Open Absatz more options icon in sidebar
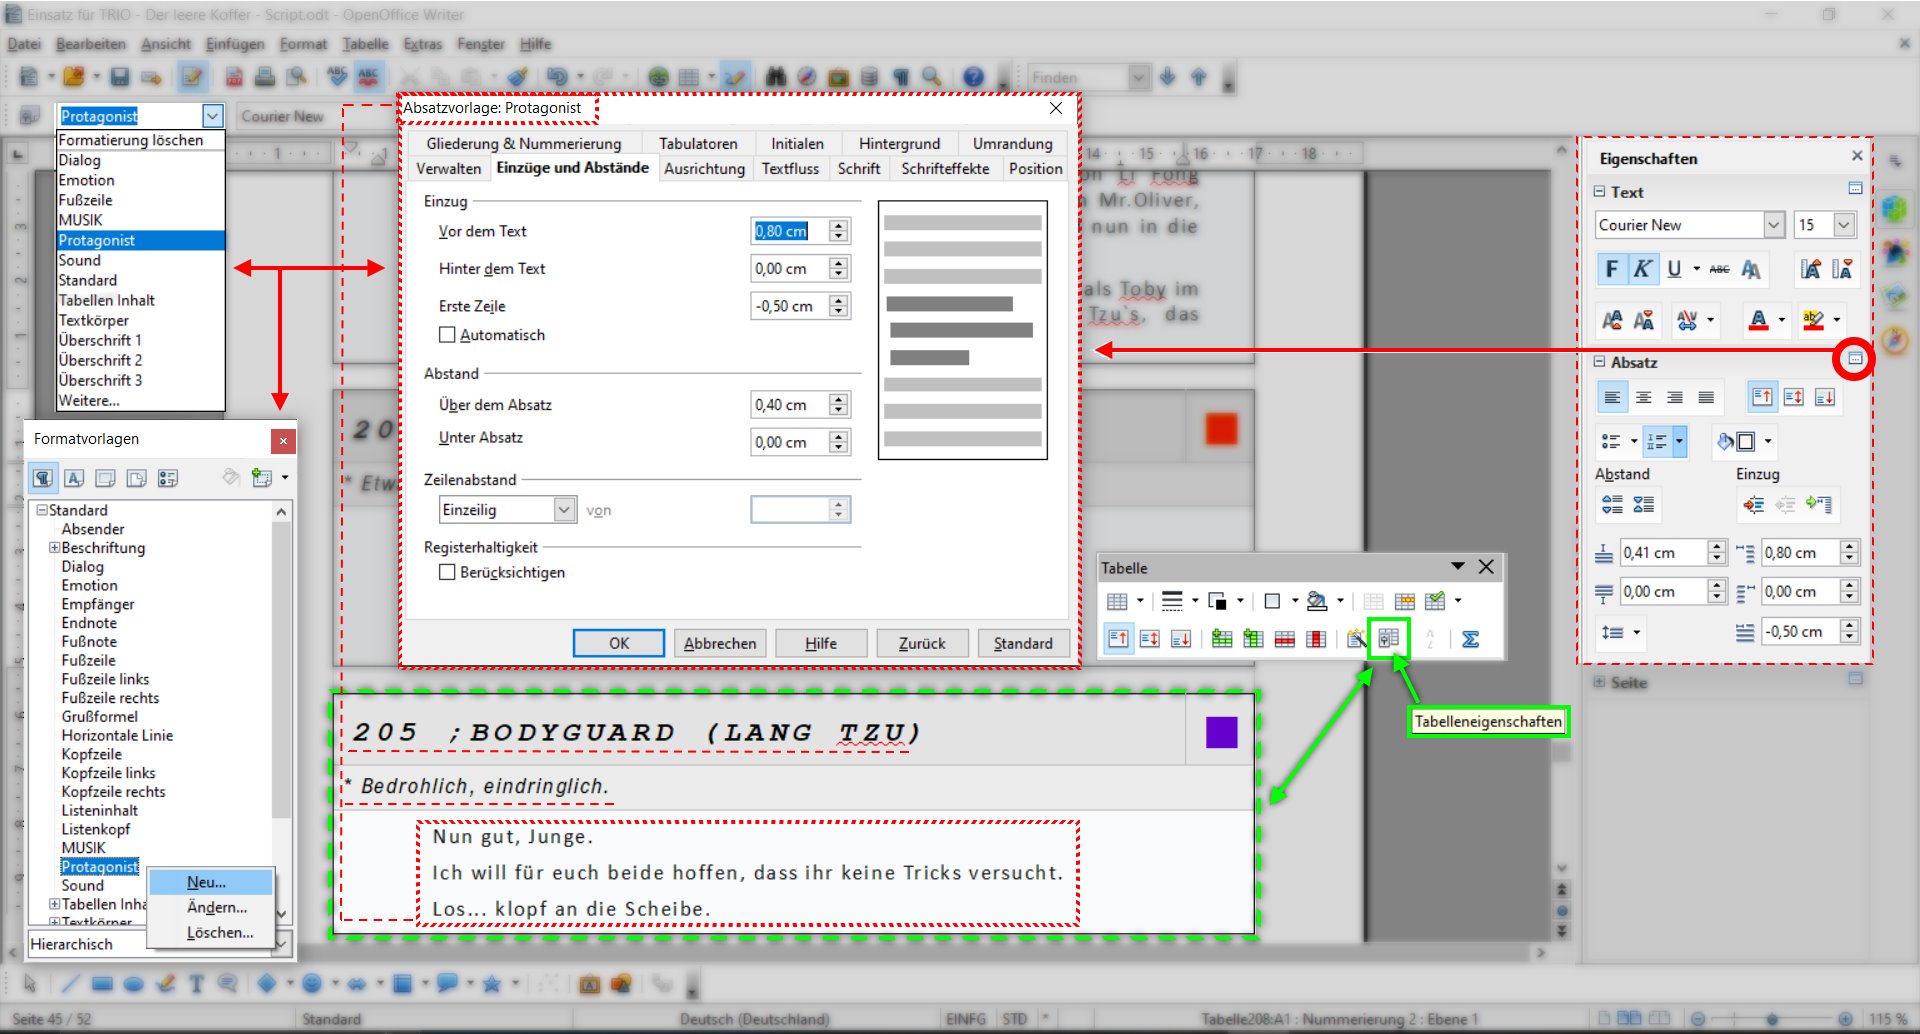This screenshot has height=1034, width=1920. pos(1855,359)
